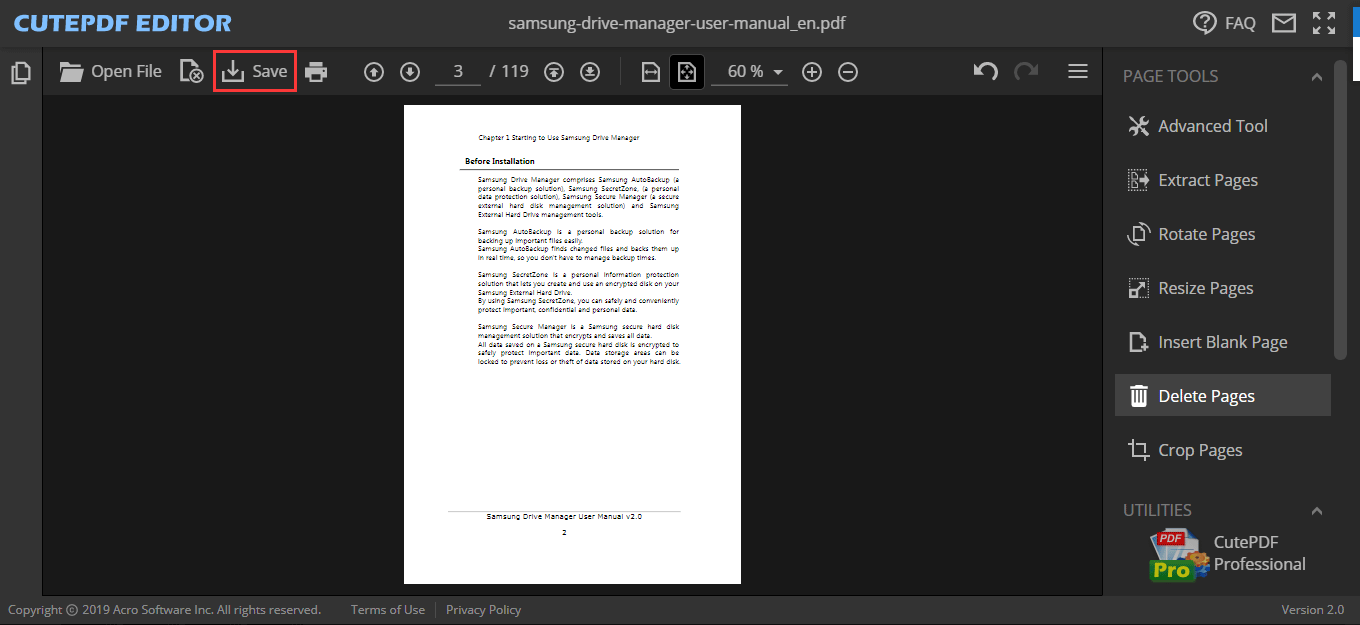
Task: Fit page to width icon
Action: pyautogui.click(x=650, y=72)
